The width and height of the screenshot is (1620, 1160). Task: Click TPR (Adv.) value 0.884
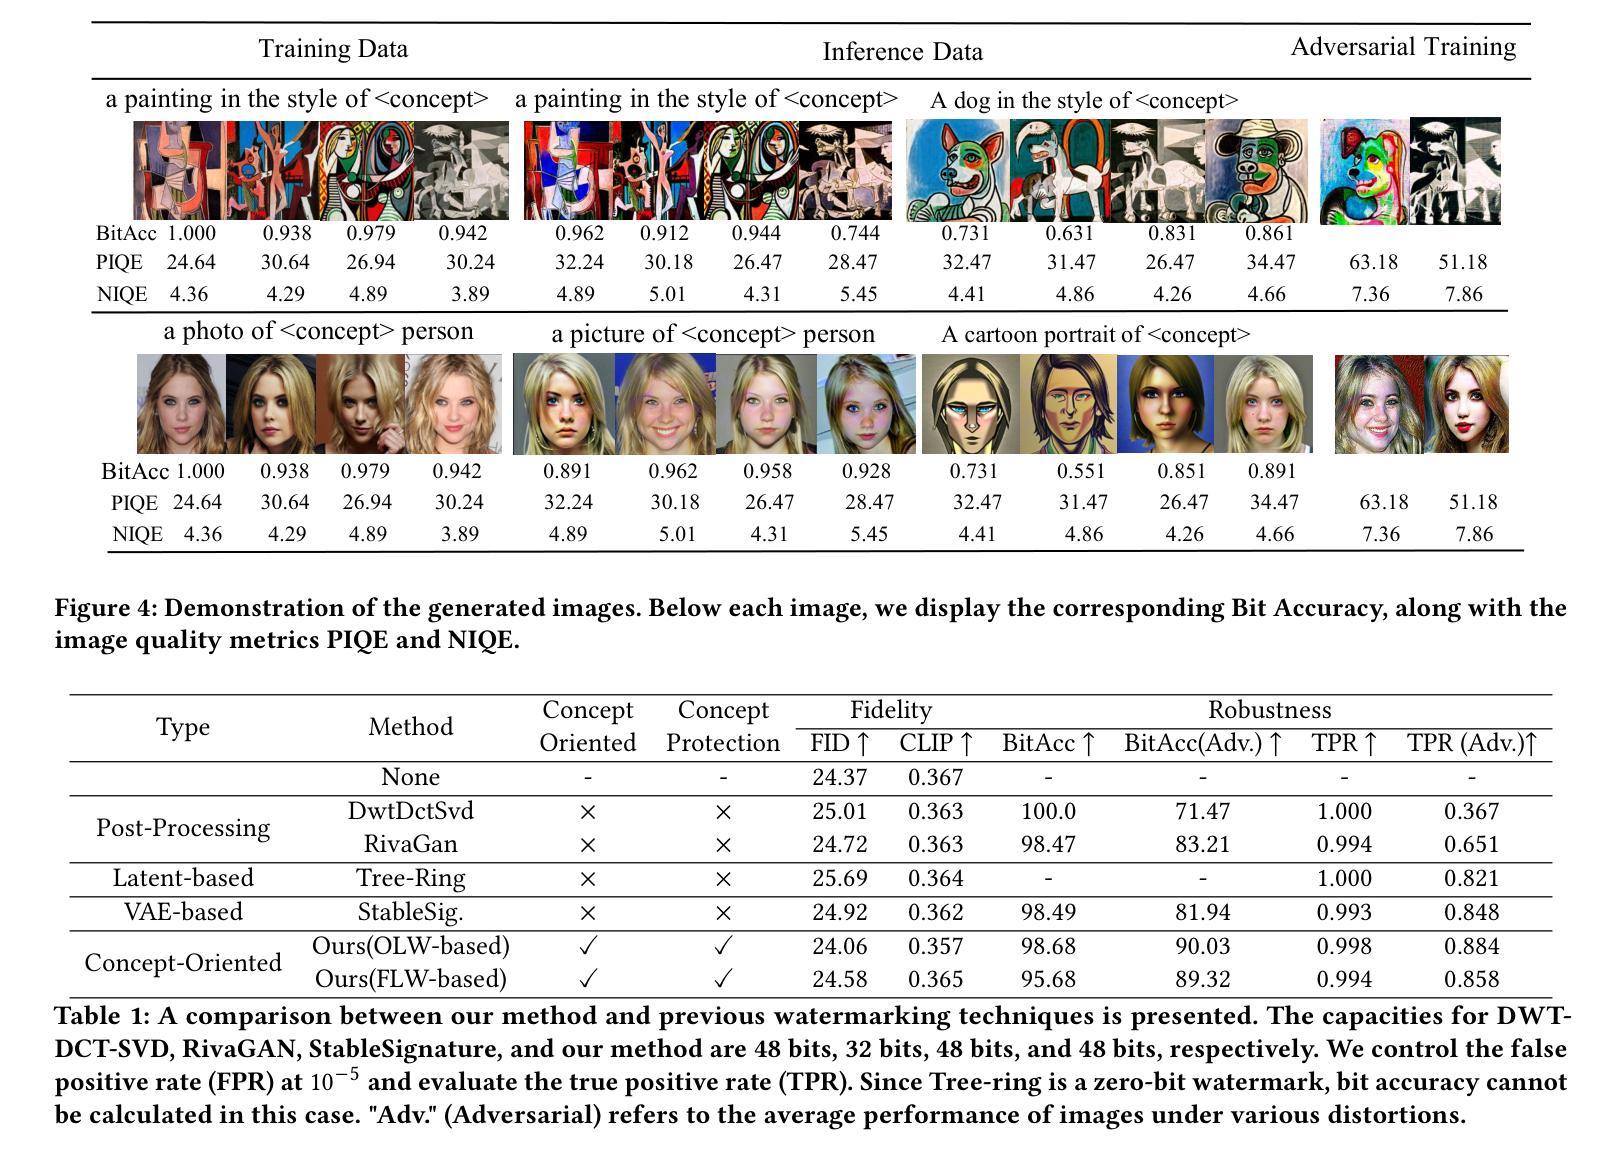(1472, 946)
